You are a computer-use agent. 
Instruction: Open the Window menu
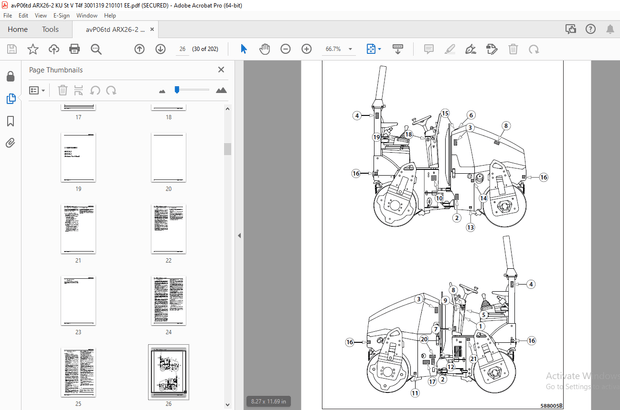tap(87, 15)
